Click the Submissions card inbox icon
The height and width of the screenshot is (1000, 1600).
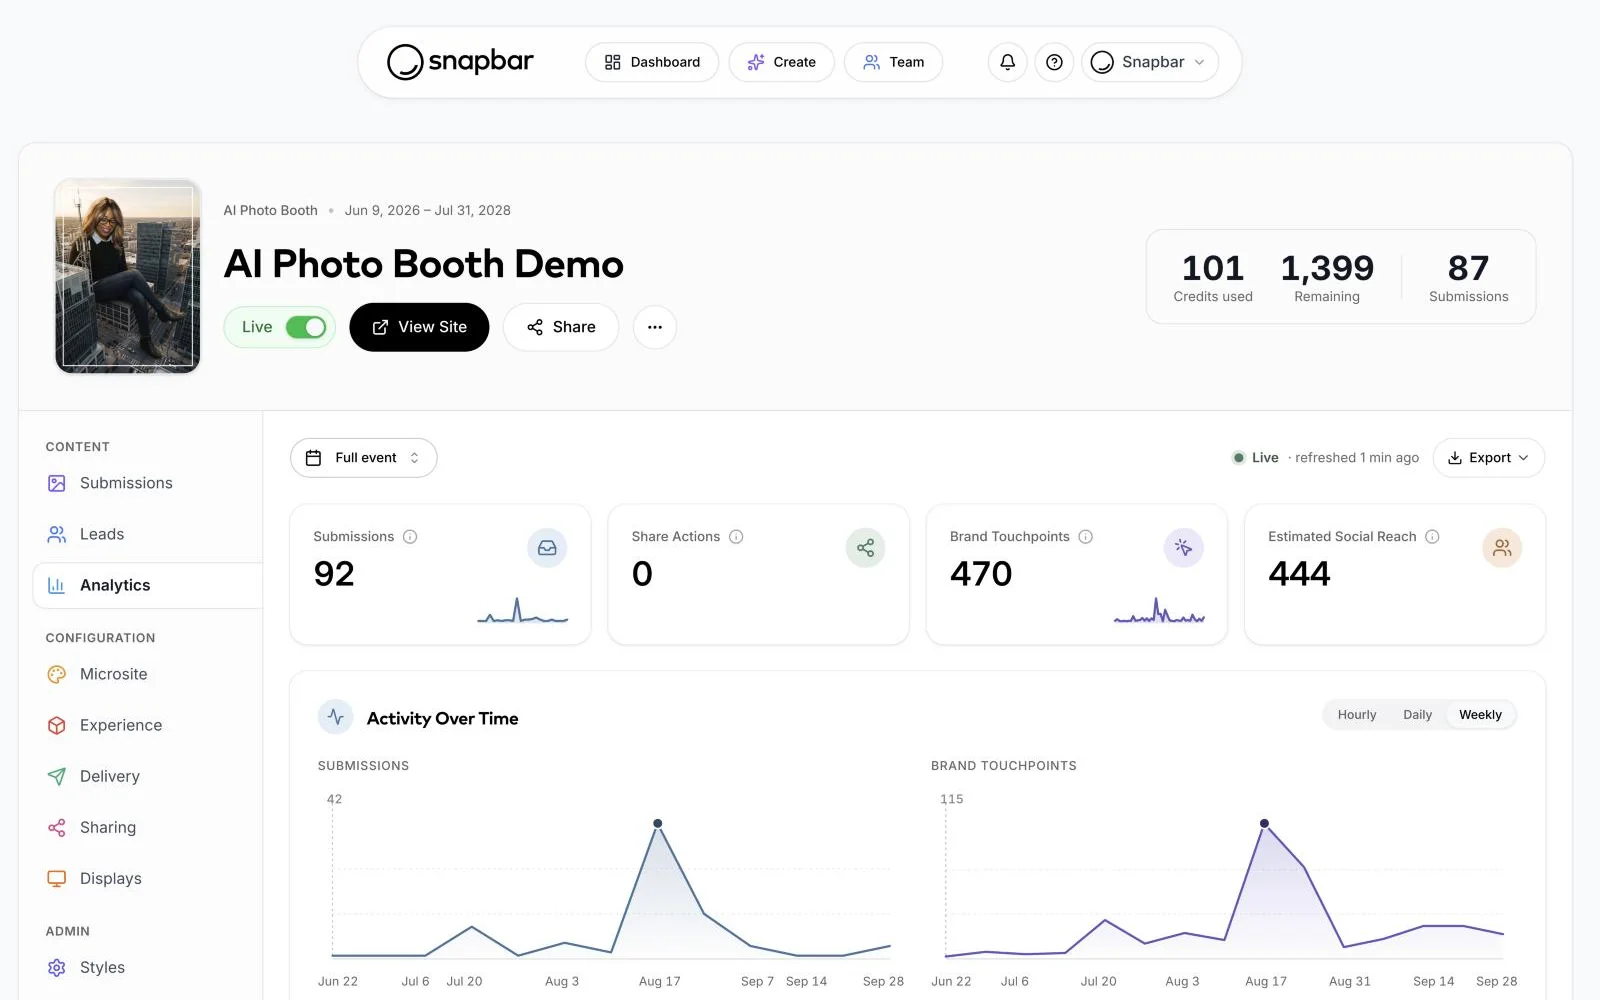[547, 548]
